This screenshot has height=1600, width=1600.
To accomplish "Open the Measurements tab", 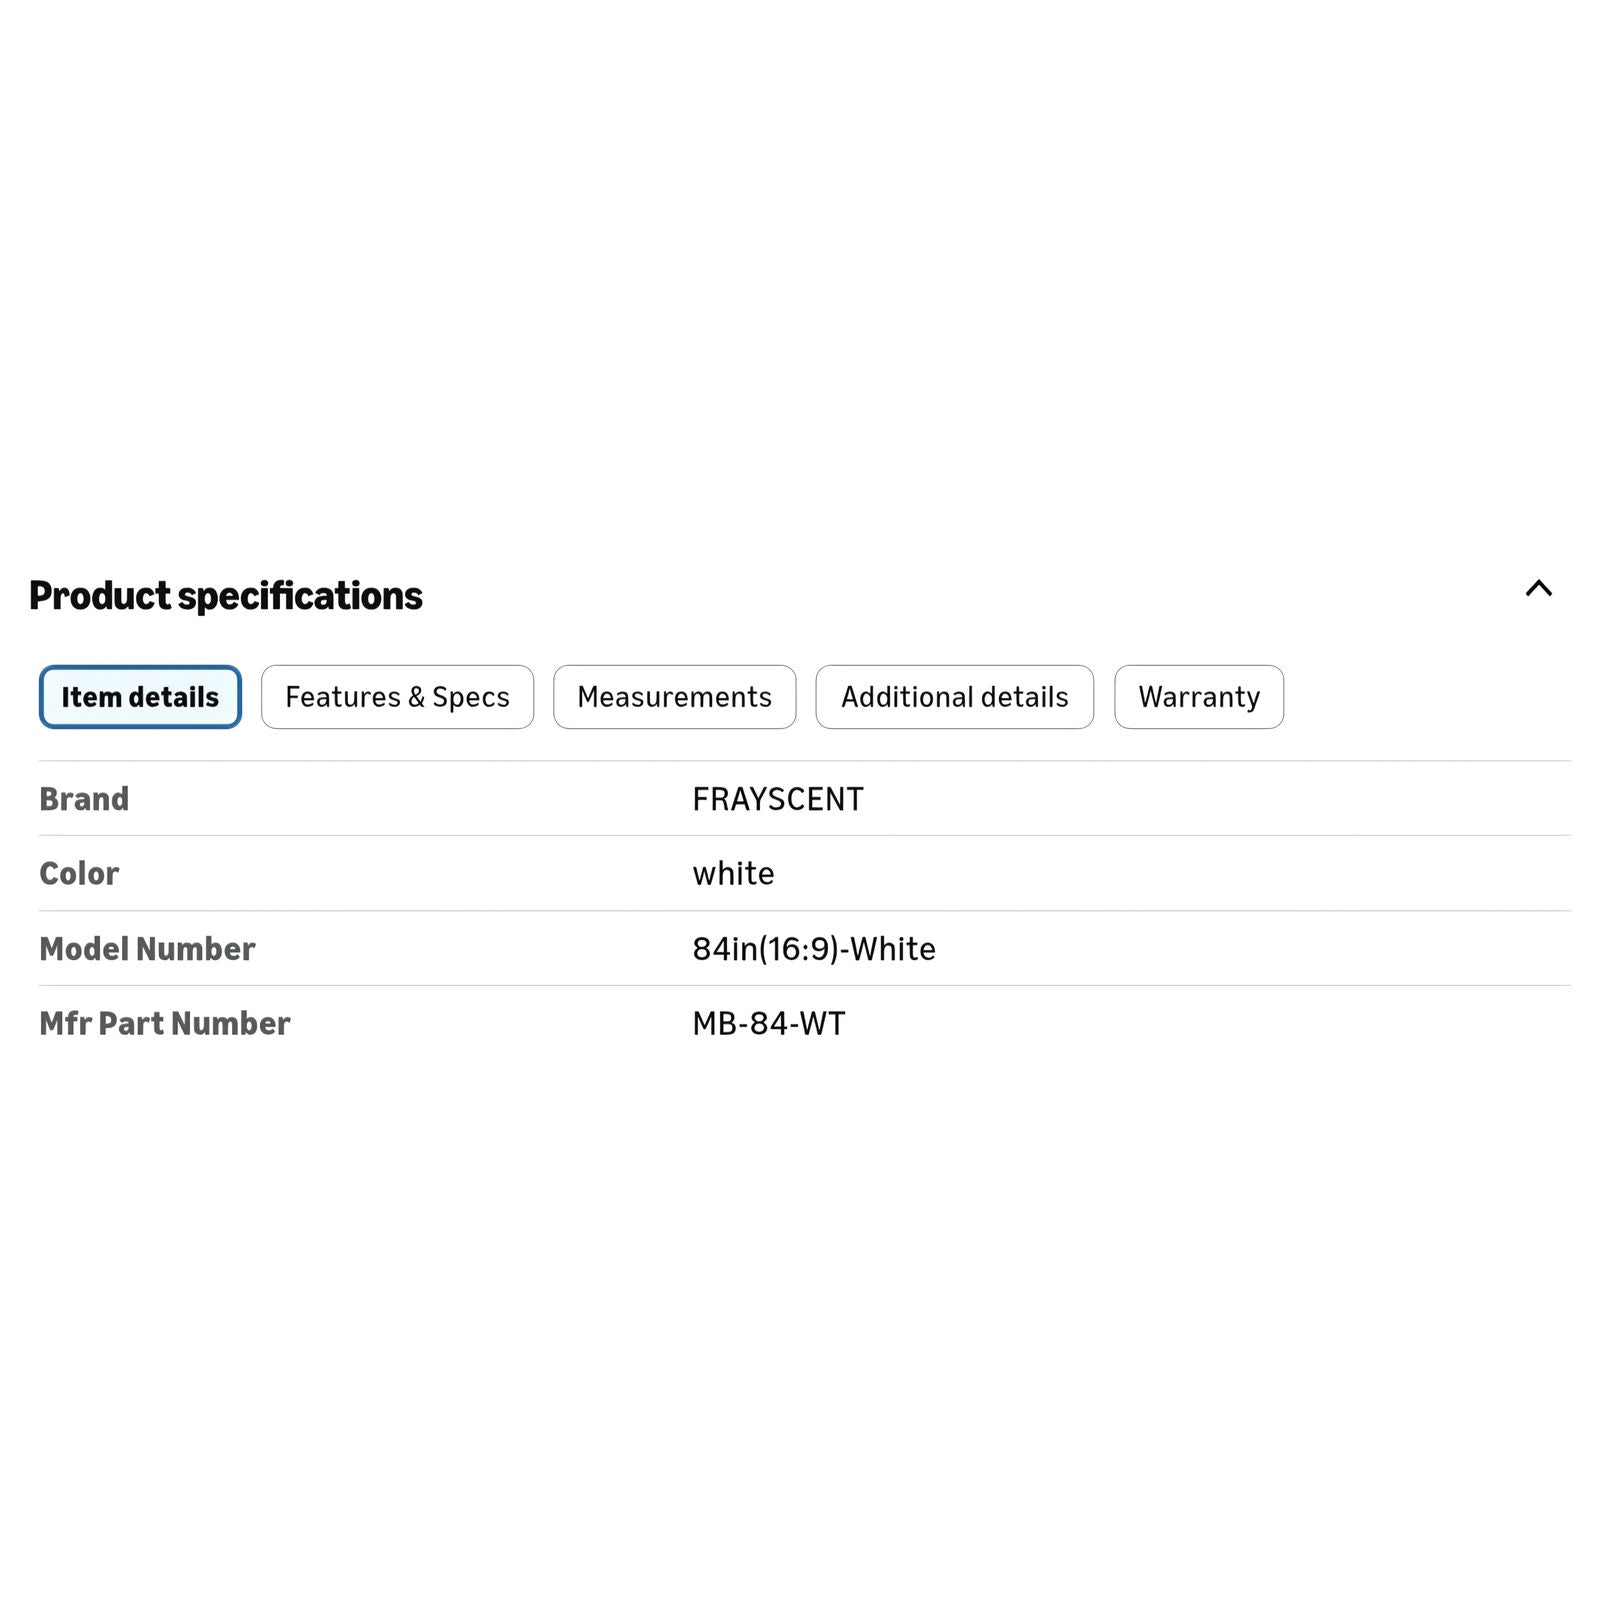I will 674,697.
